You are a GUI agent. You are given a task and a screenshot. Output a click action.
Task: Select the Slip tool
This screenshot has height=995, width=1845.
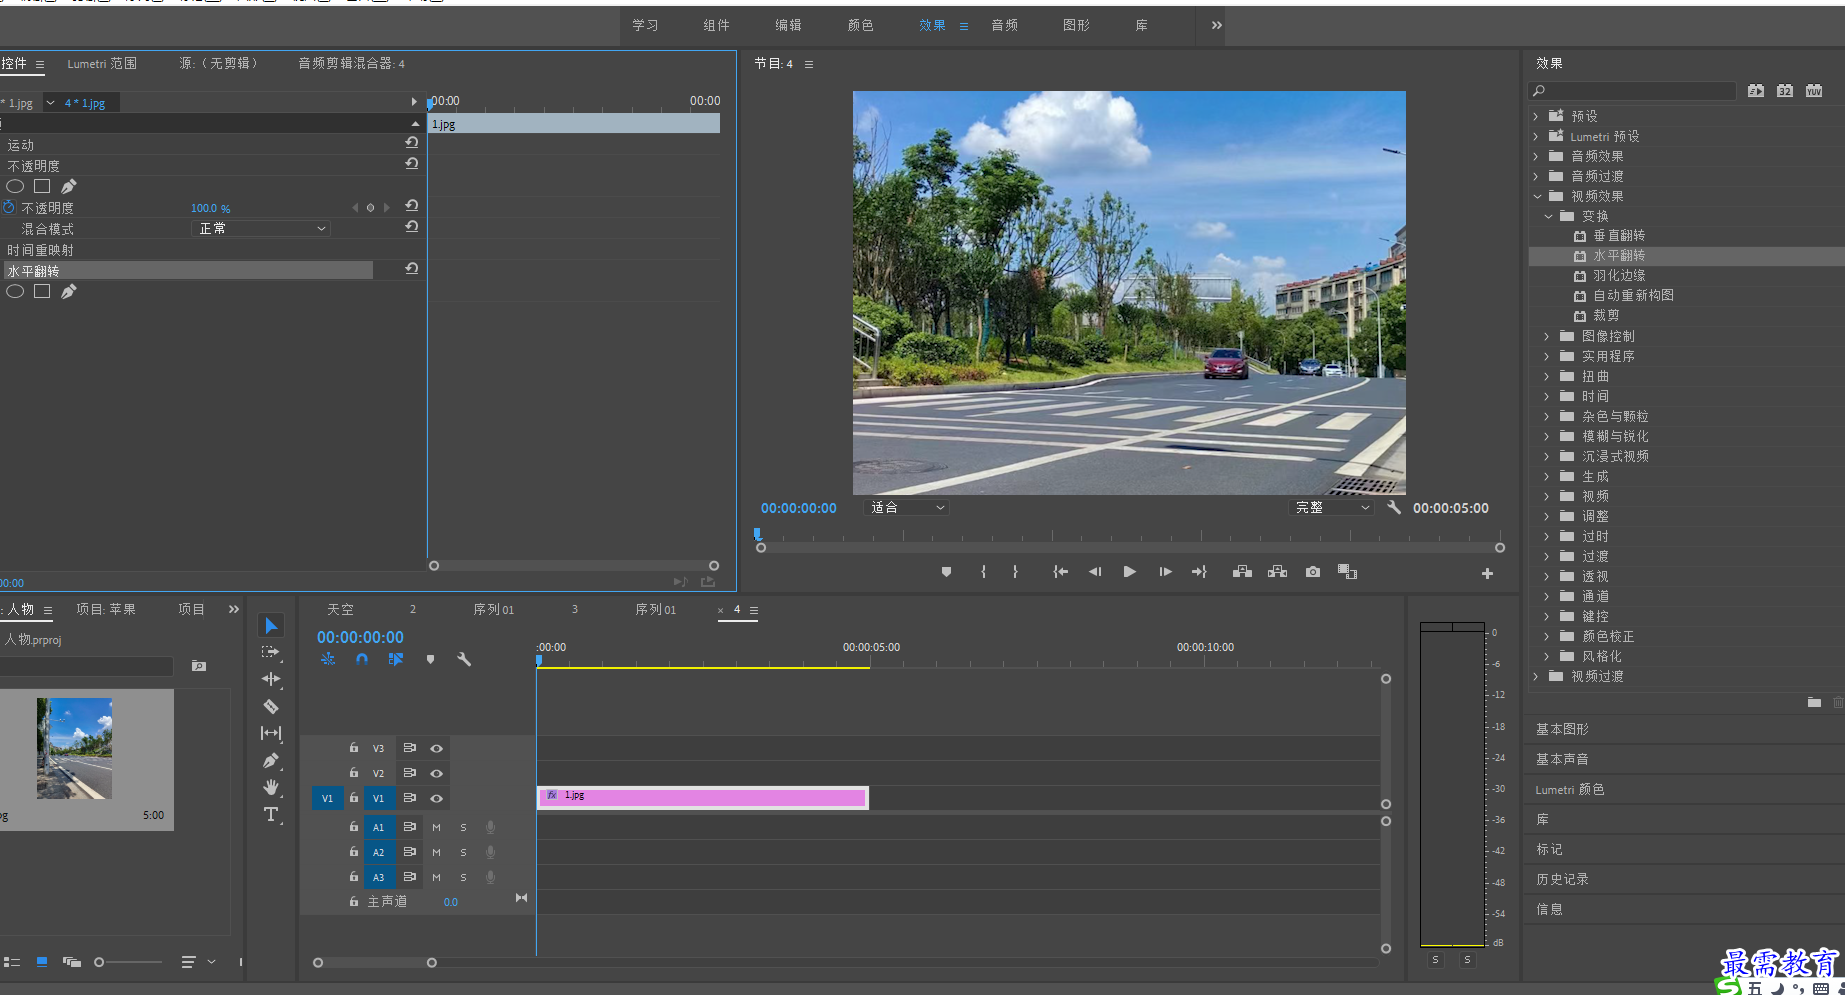pyautogui.click(x=271, y=733)
